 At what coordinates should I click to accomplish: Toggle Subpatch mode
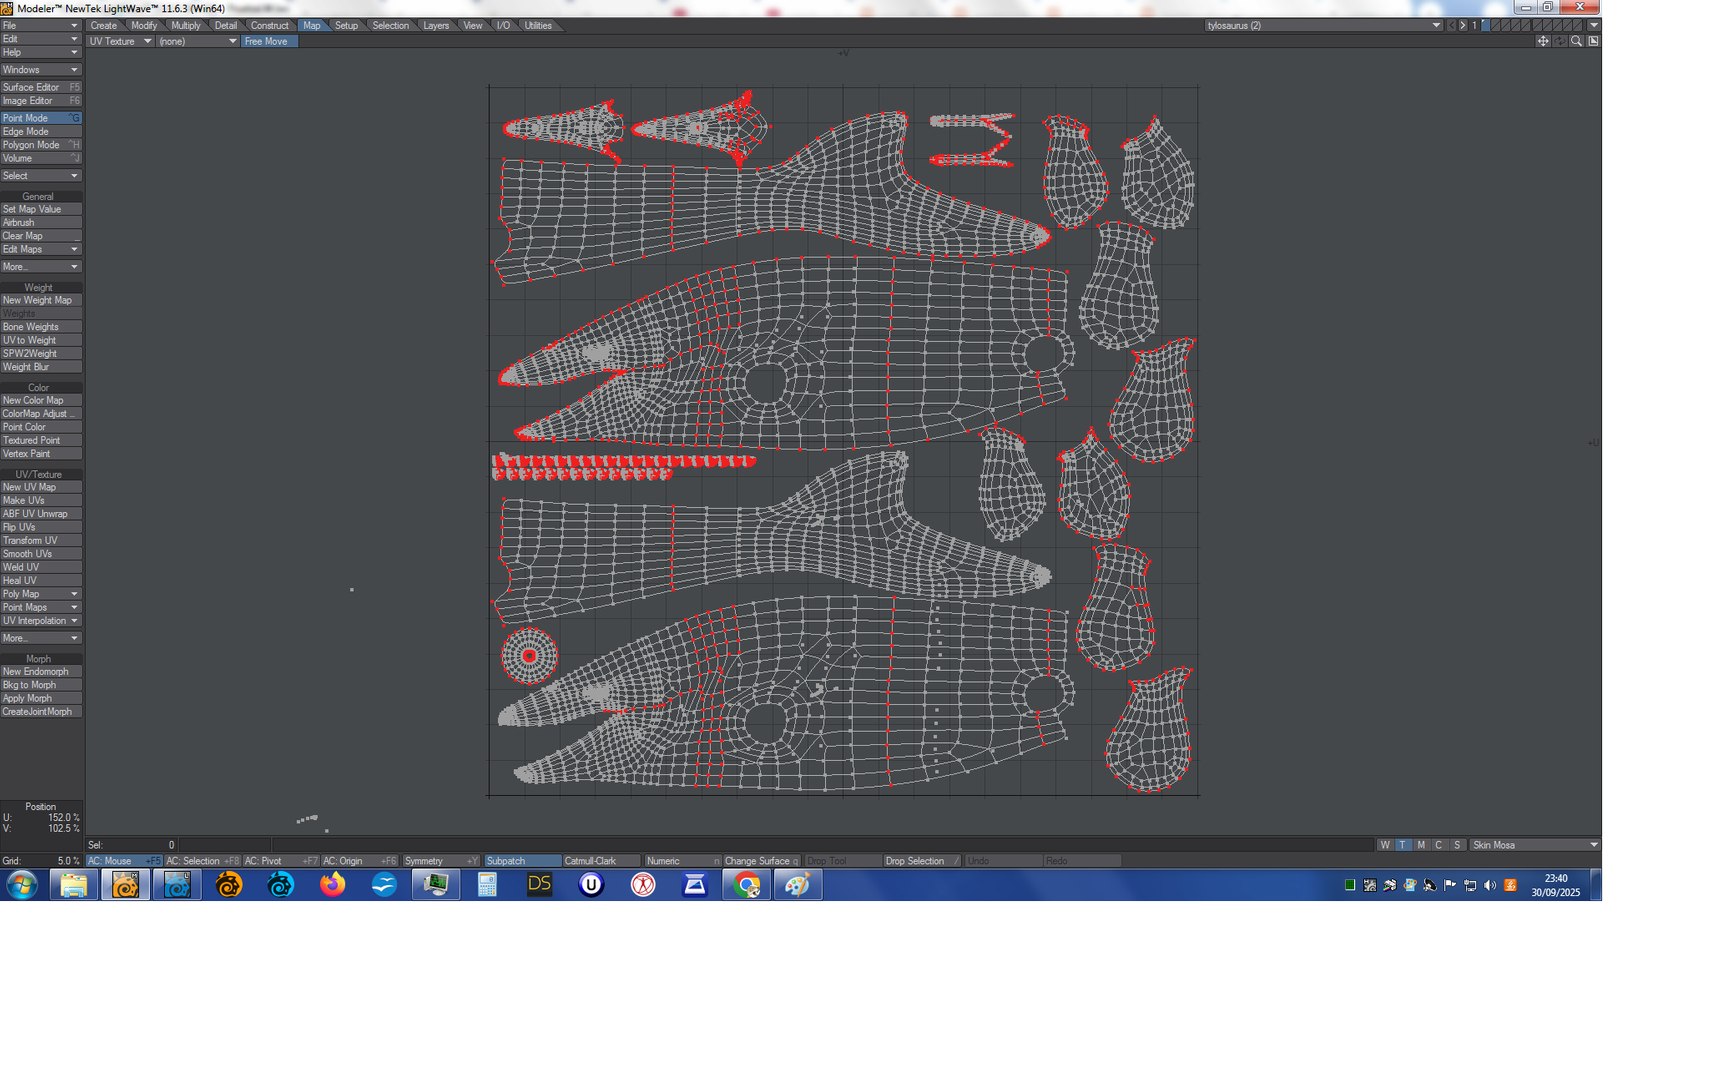click(522, 861)
